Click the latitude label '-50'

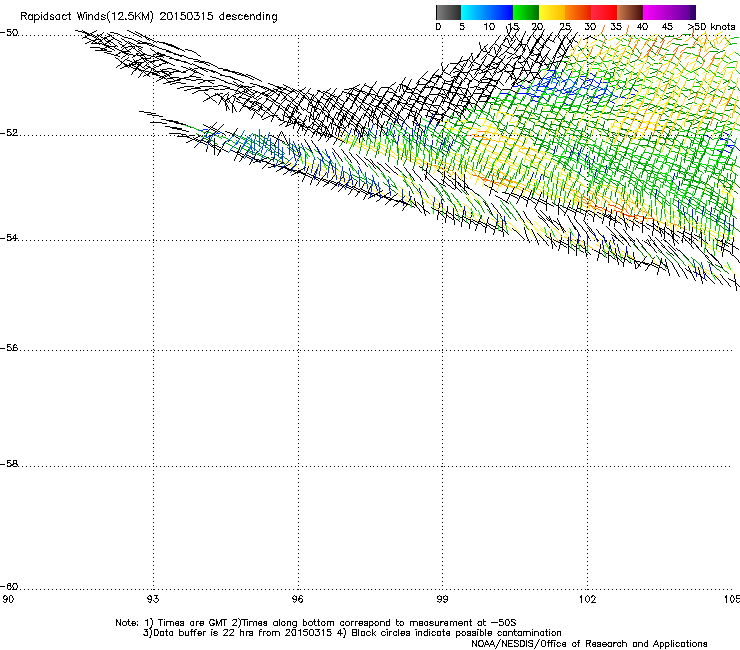(x=9, y=33)
